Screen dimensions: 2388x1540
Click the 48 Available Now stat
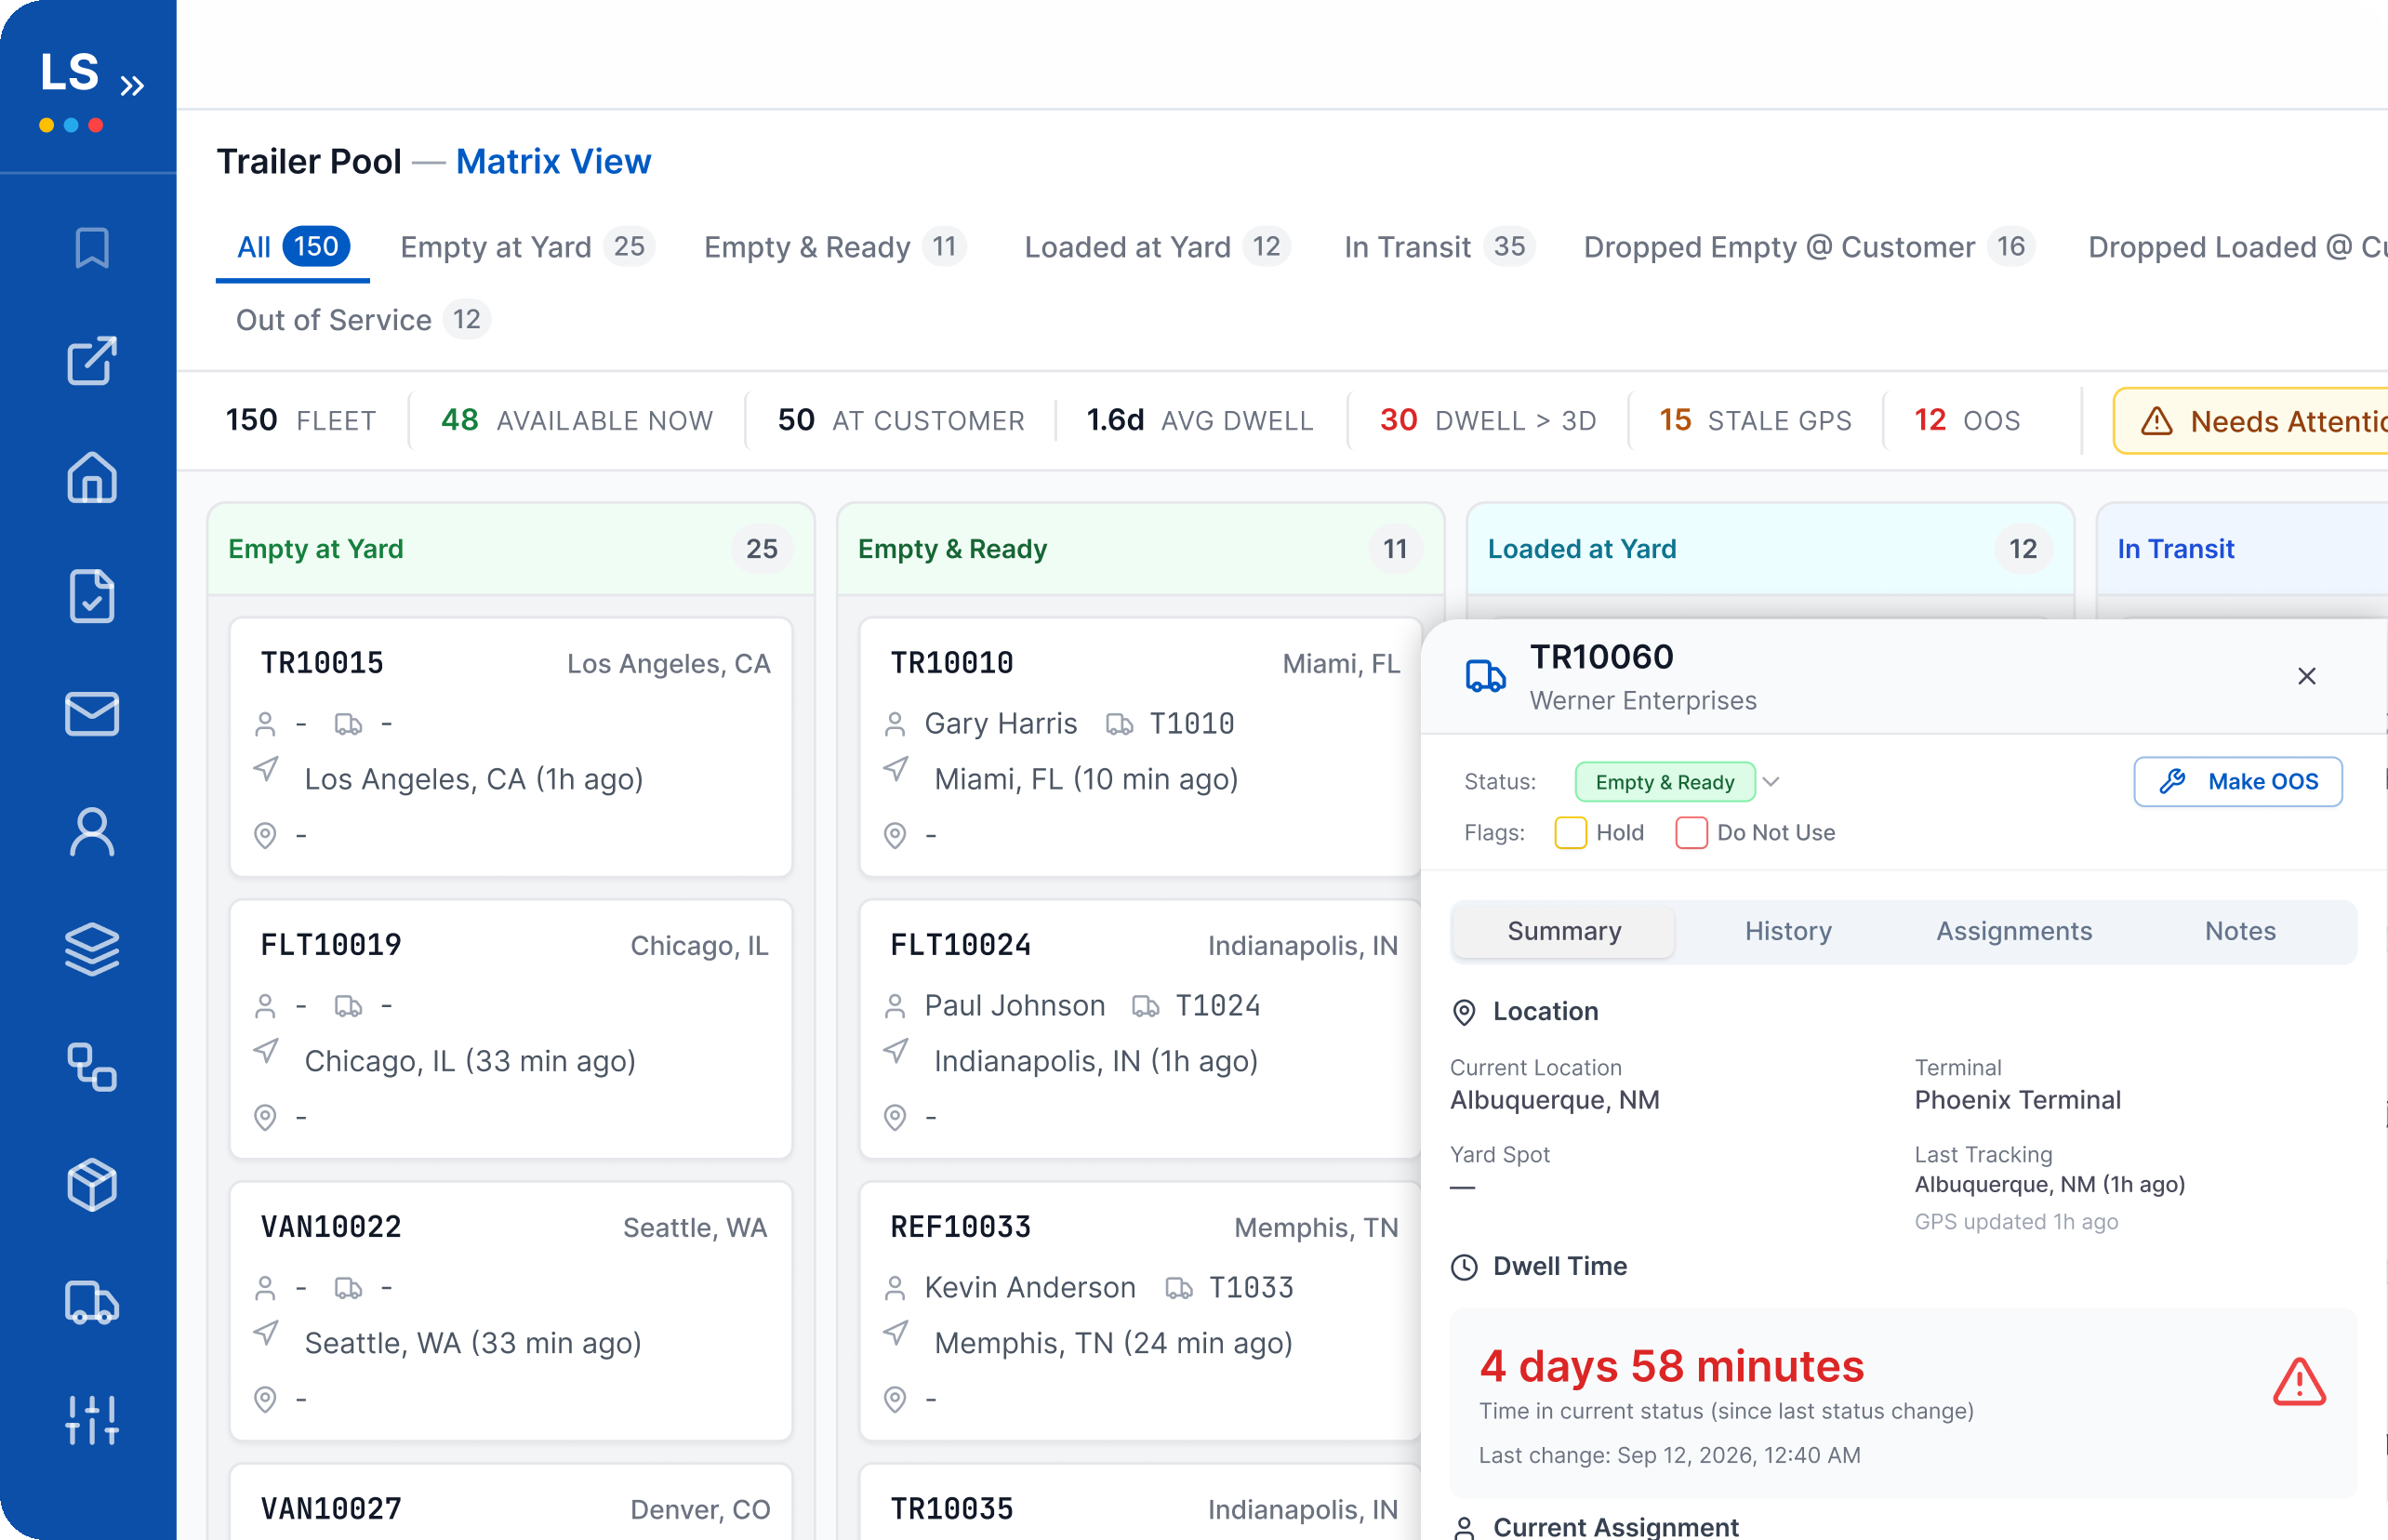click(577, 421)
